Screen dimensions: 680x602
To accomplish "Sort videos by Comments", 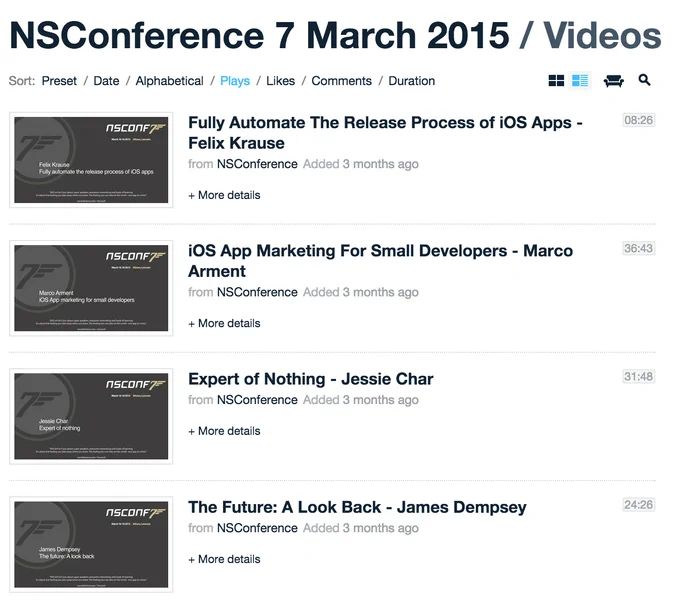I will 342,81.
